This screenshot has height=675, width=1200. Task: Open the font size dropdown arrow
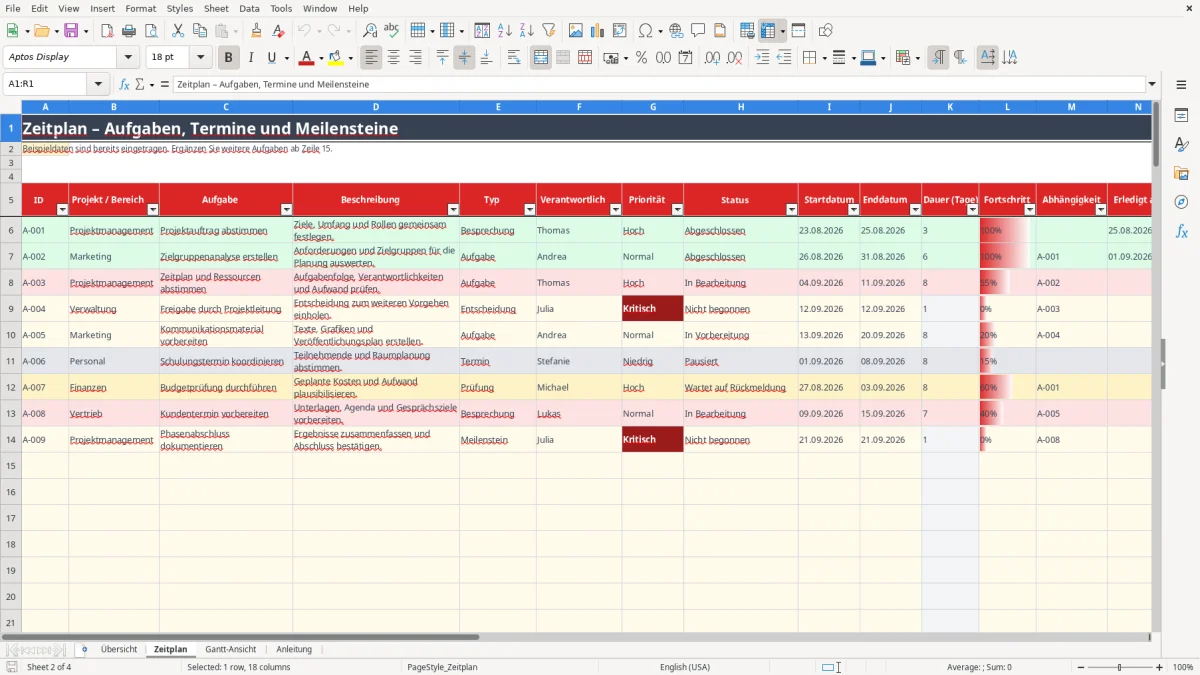(x=201, y=58)
